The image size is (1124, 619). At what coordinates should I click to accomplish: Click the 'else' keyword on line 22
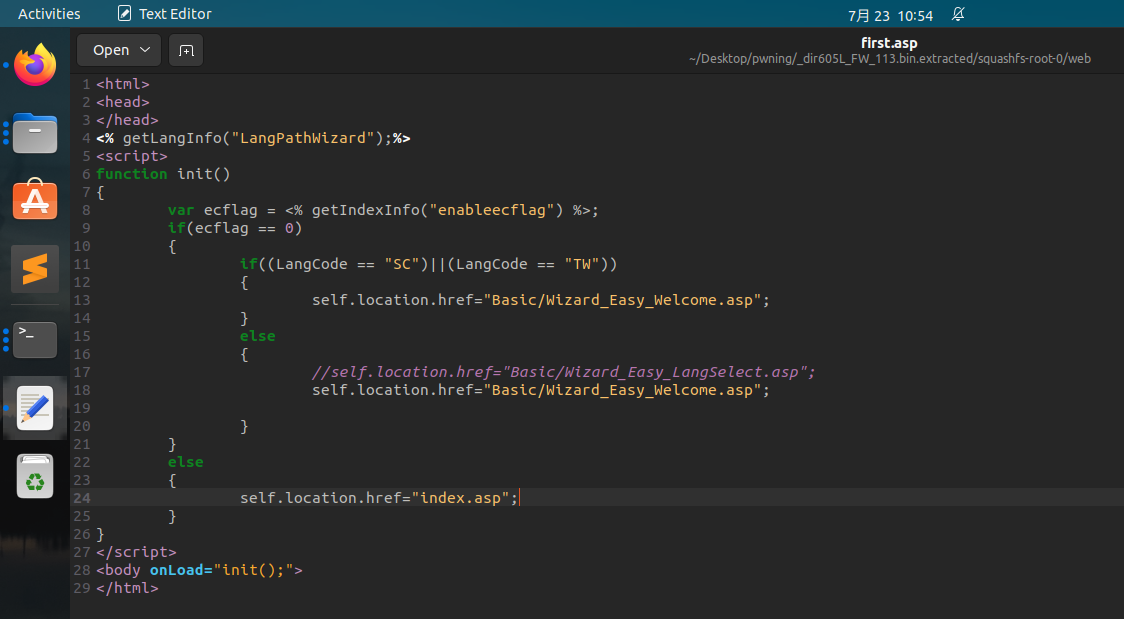pyautogui.click(x=186, y=462)
